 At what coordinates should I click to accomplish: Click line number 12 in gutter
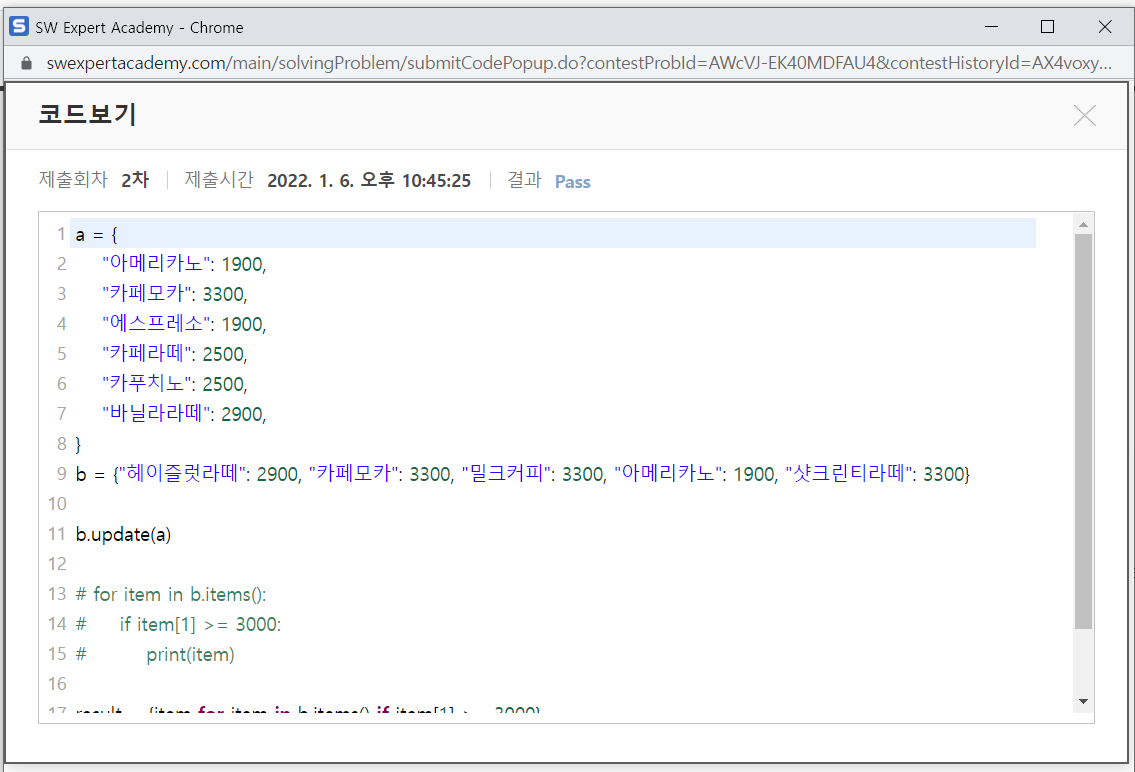[57, 564]
